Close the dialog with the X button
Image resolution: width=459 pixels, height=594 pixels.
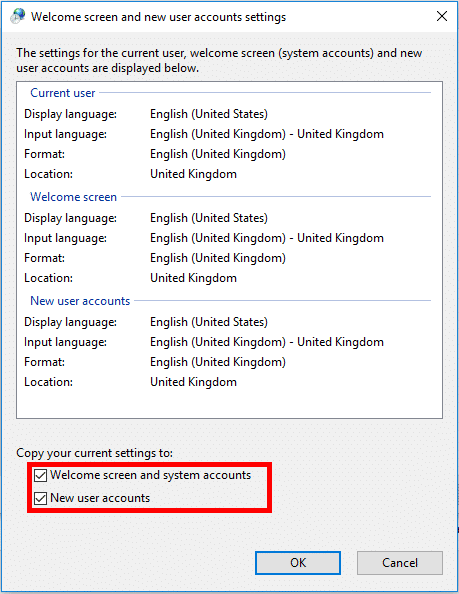pos(442,16)
